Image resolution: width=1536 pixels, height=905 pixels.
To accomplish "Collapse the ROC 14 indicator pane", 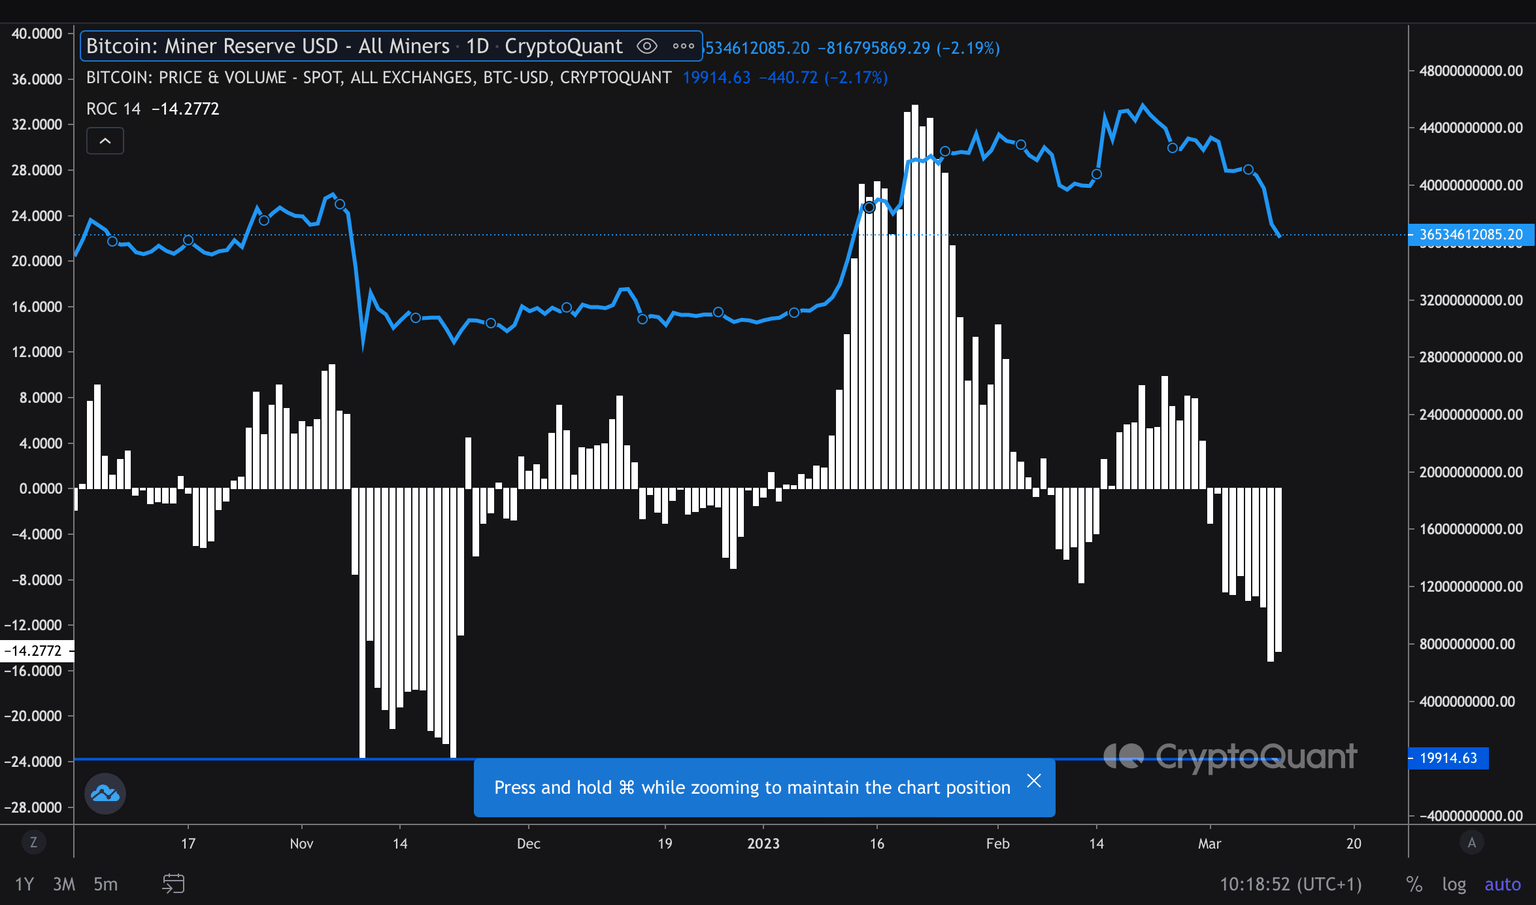I will [x=105, y=140].
